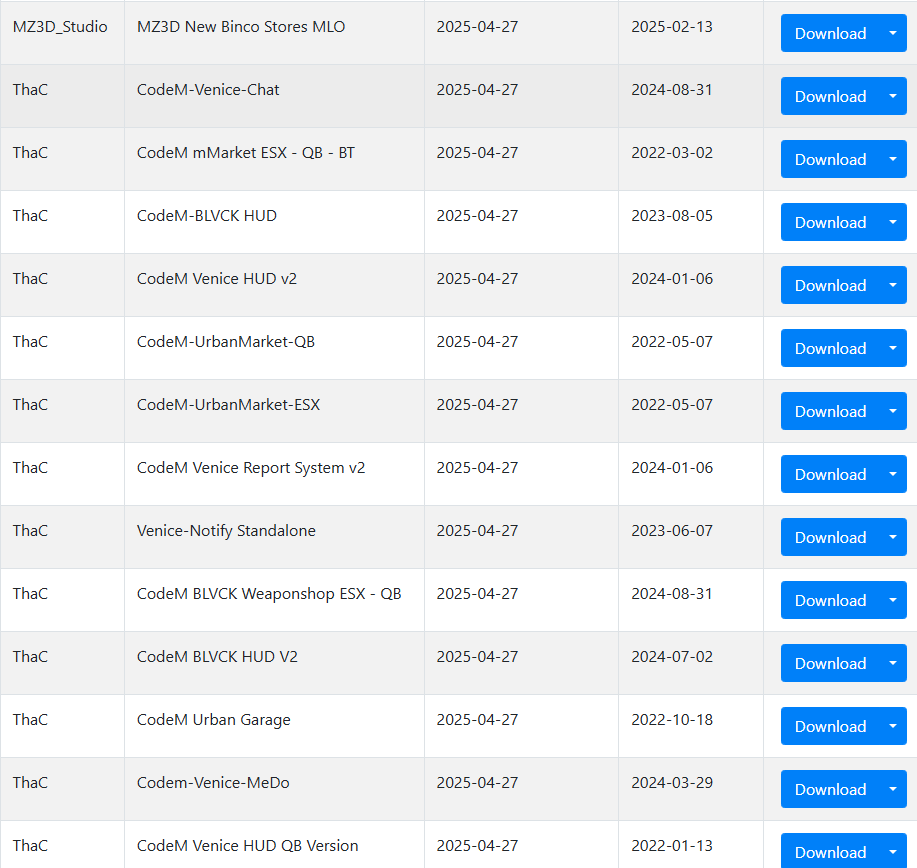Select the date 2023-08-05
Image resolution: width=917 pixels, height=868 pixels.
pos(672,216)
